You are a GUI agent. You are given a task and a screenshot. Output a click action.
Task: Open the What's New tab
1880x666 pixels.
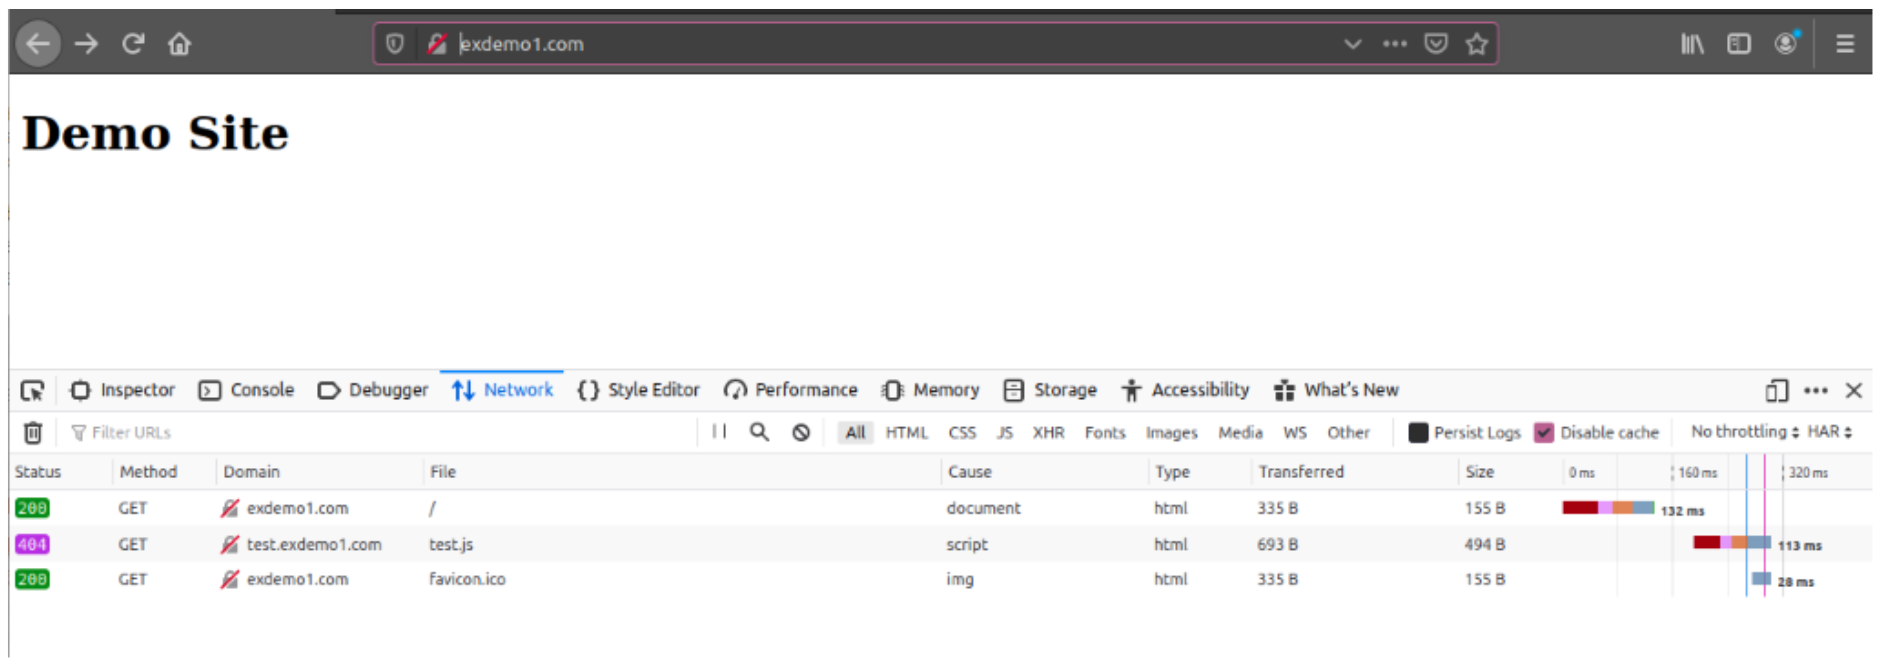[1336, 390]
